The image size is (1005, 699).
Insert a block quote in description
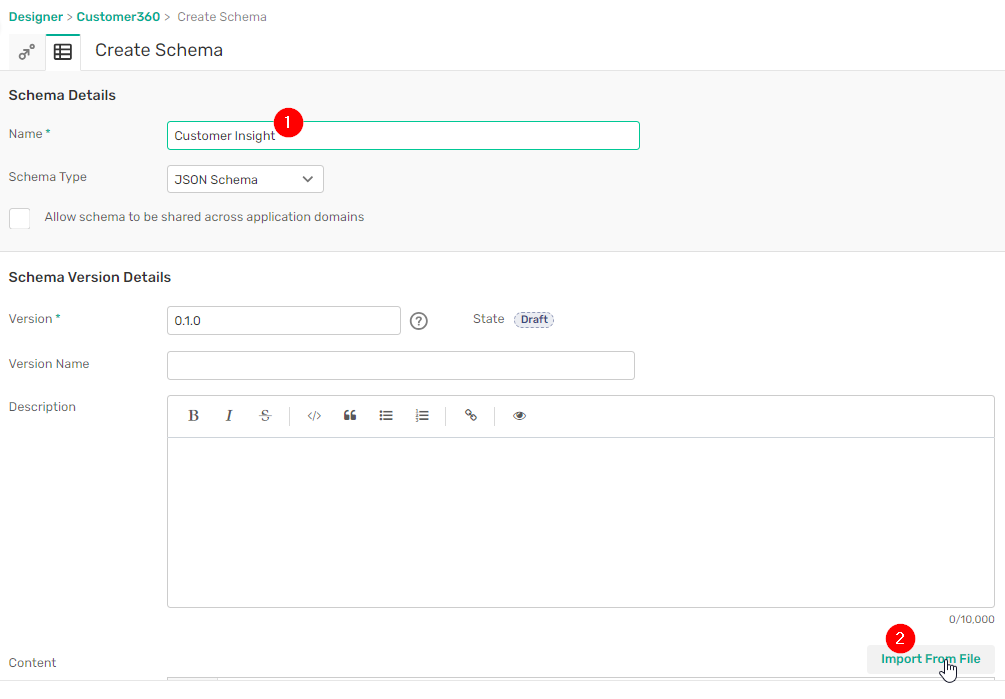350,416
